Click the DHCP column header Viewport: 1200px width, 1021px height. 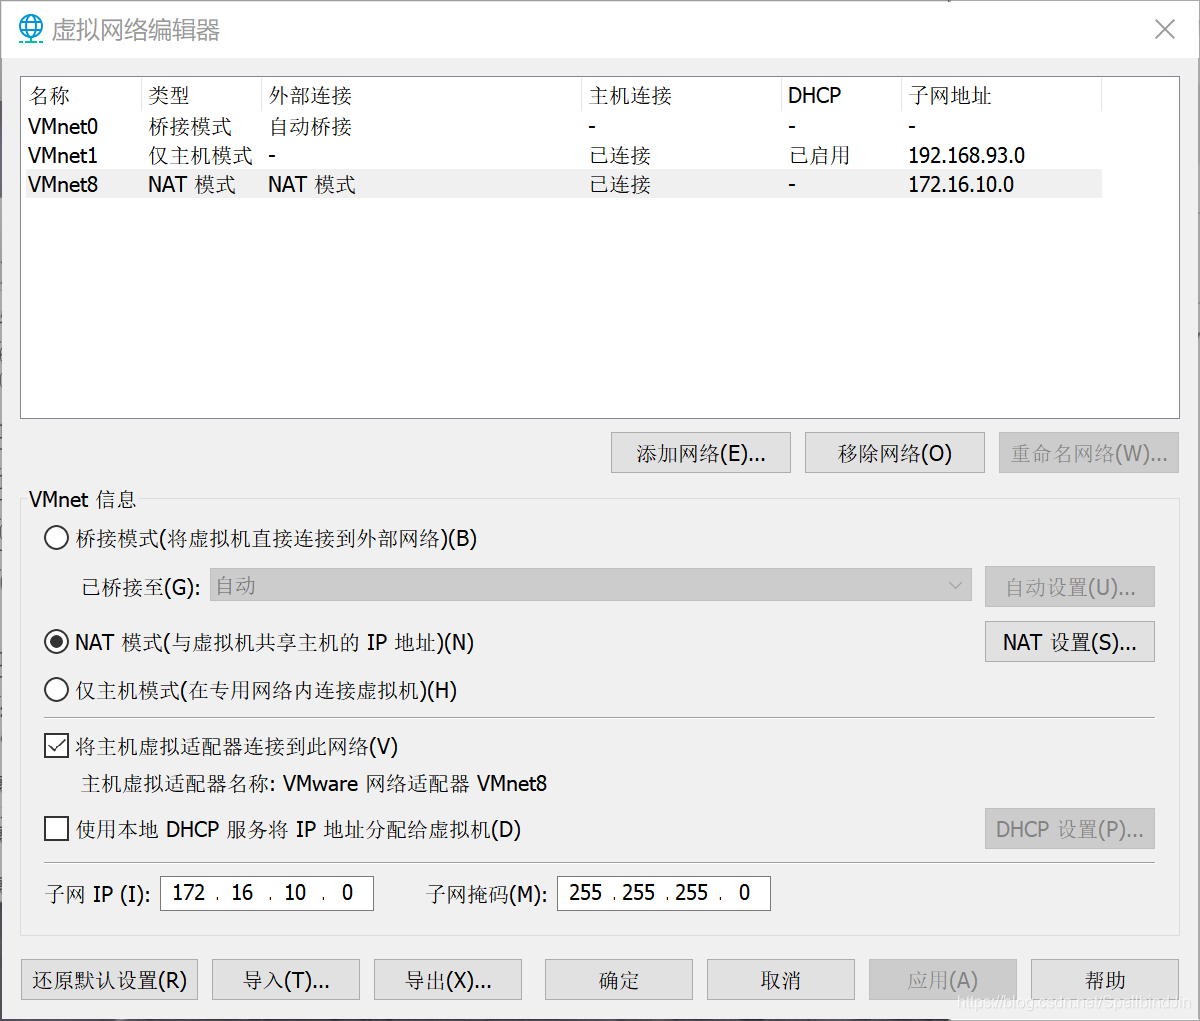click(841, 96)
